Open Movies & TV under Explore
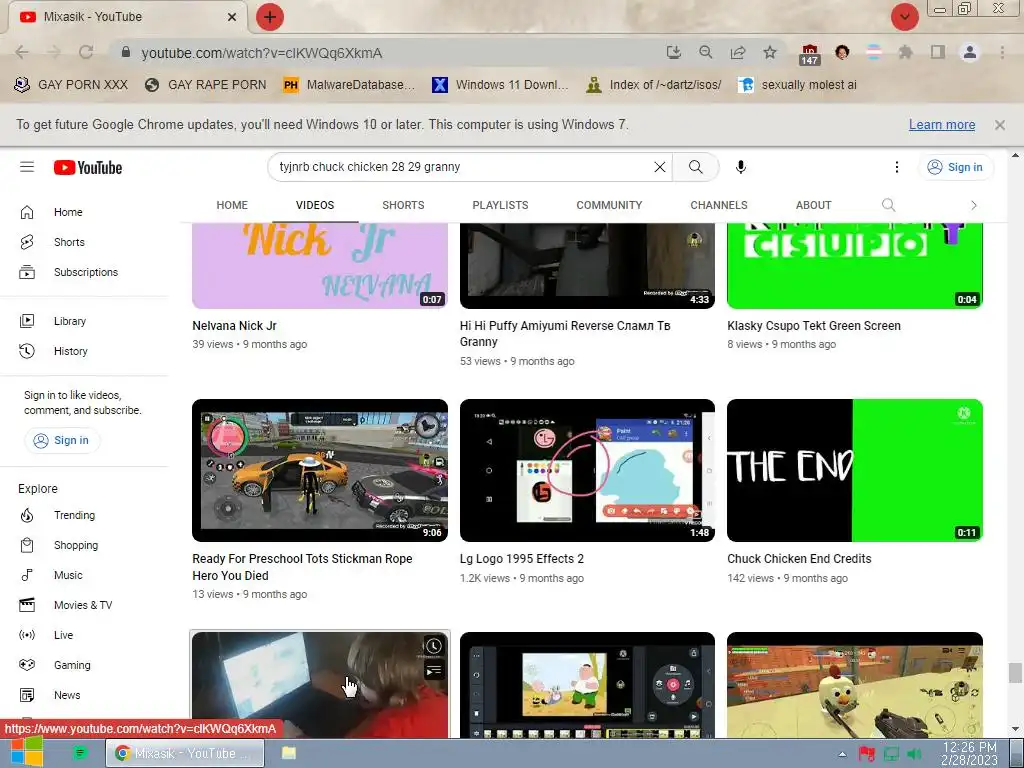The width and height of the screenshot is (1024, 768). 85,605
